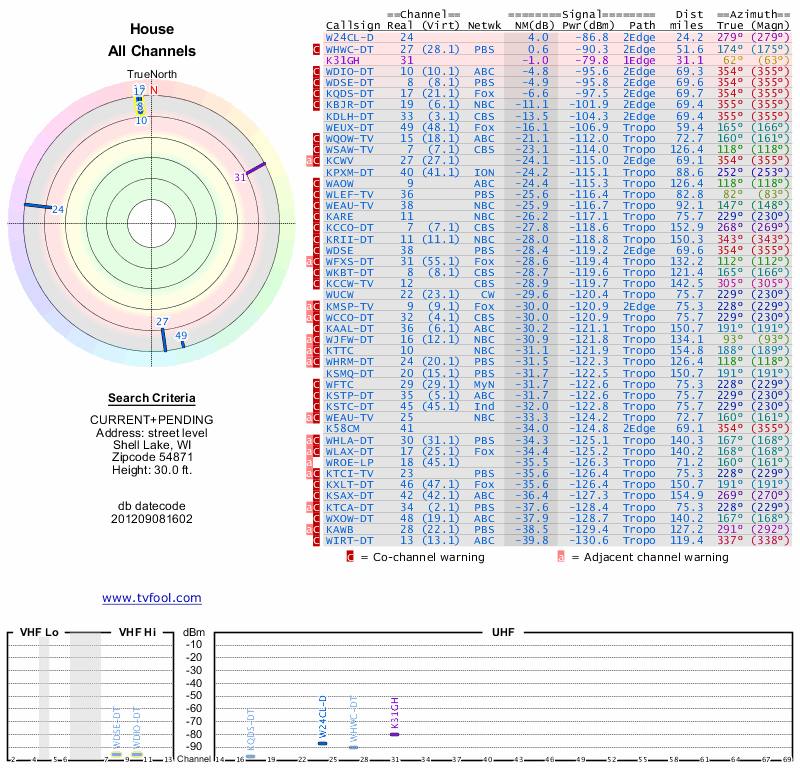This screenshot has height=768, width=800.
Task: Click the WHWC-DT marker in the UHF spectrum chart
Action: [353, 747]
